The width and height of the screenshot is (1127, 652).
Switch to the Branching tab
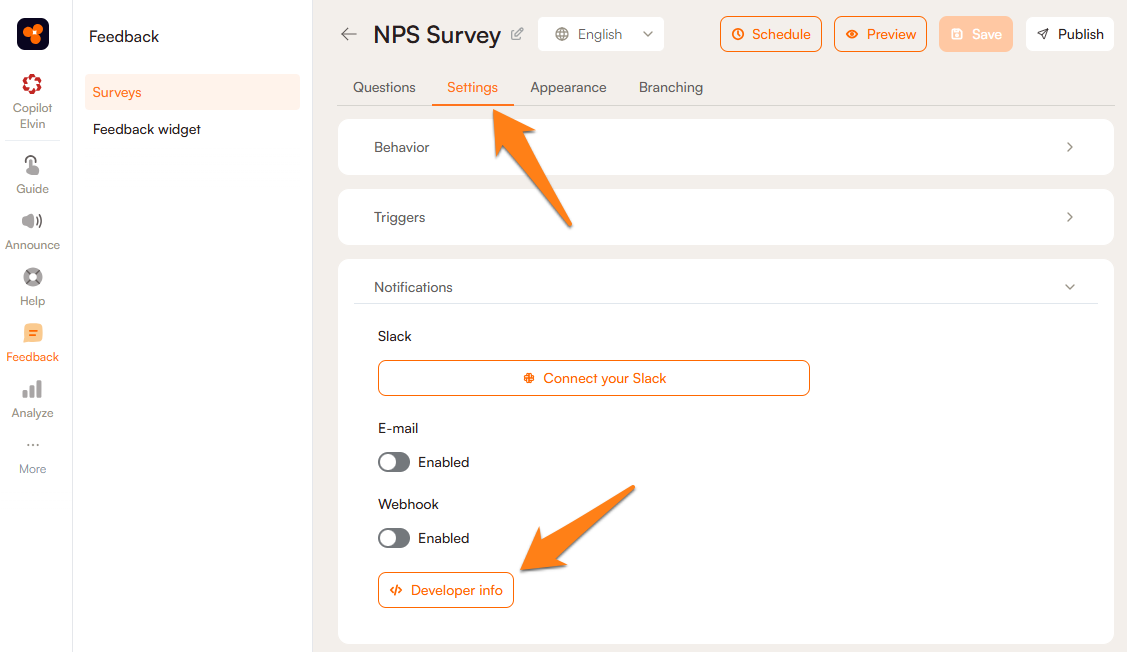click(x=671, y=87)
